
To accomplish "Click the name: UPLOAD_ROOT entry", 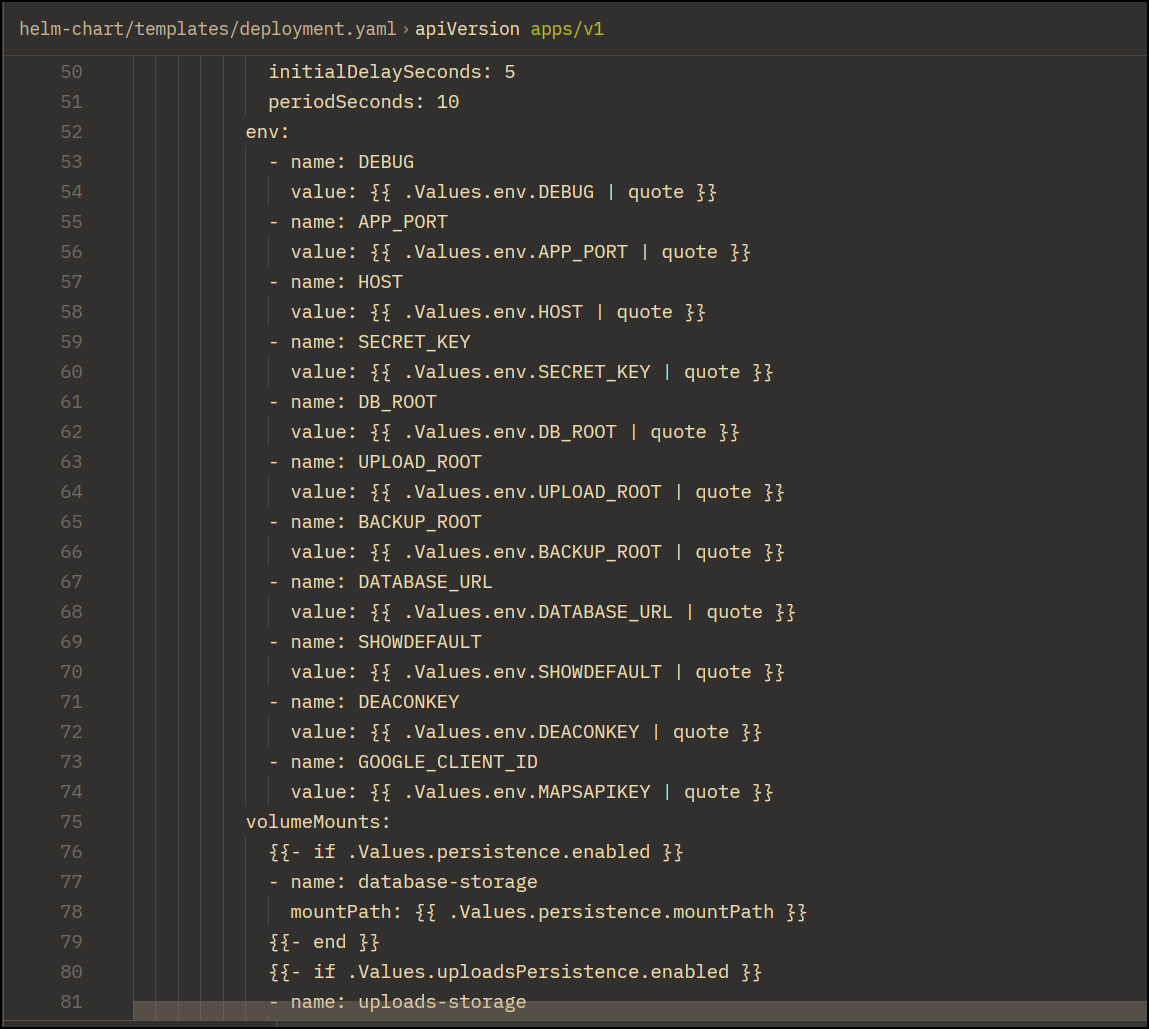I will (375, 462).
